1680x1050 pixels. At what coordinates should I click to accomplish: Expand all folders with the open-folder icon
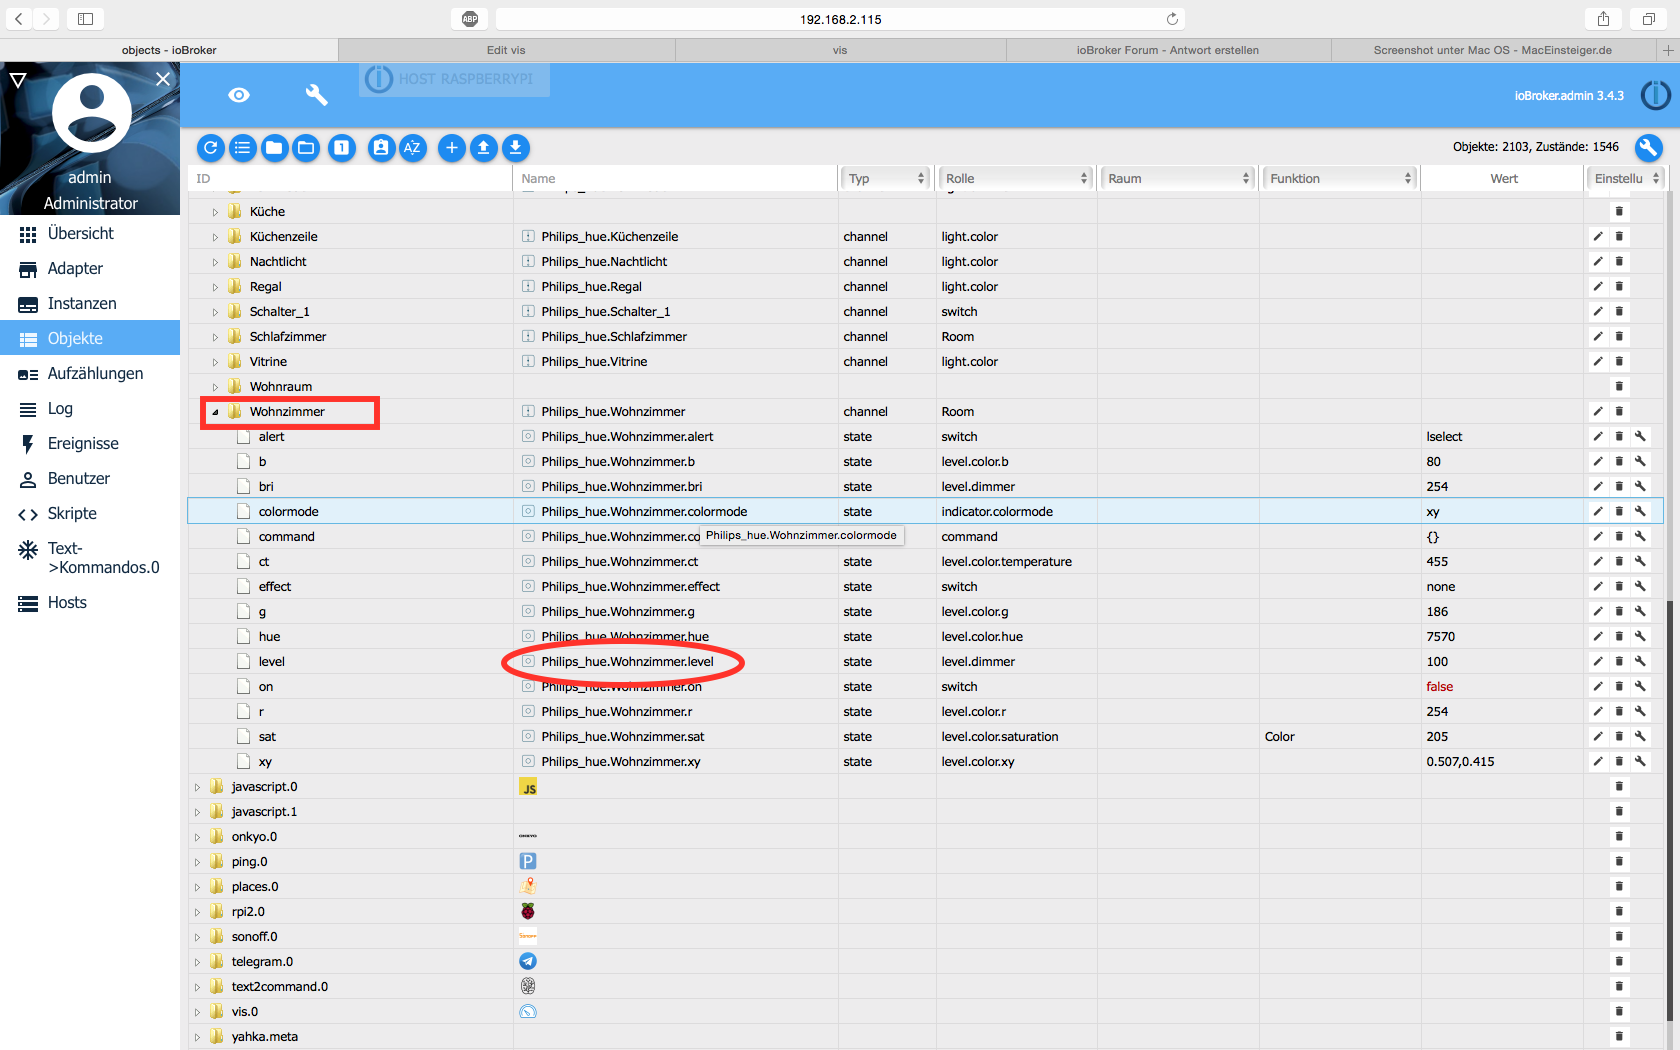[x=306, y=148]
